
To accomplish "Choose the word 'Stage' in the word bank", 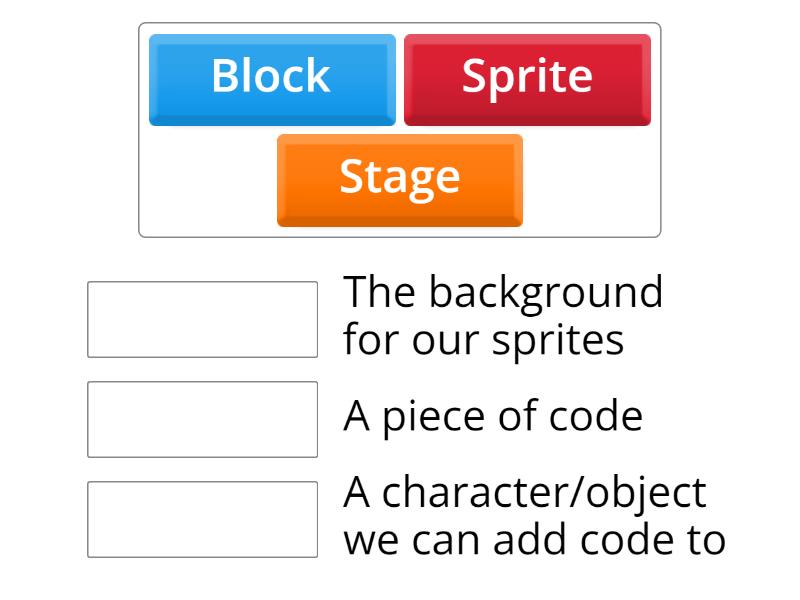I will coord(399,178).
